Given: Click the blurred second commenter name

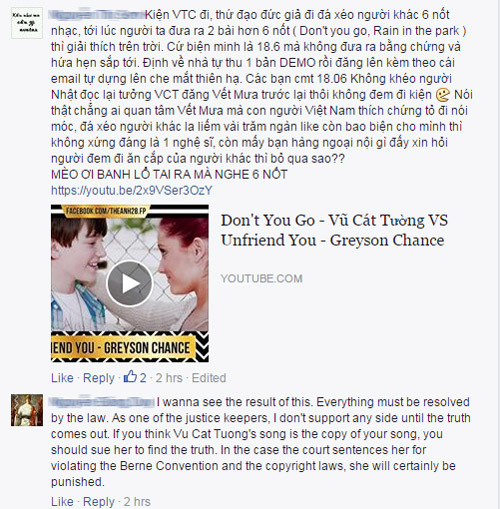Looking at the screenshot, I should click(x=102, y=402).
